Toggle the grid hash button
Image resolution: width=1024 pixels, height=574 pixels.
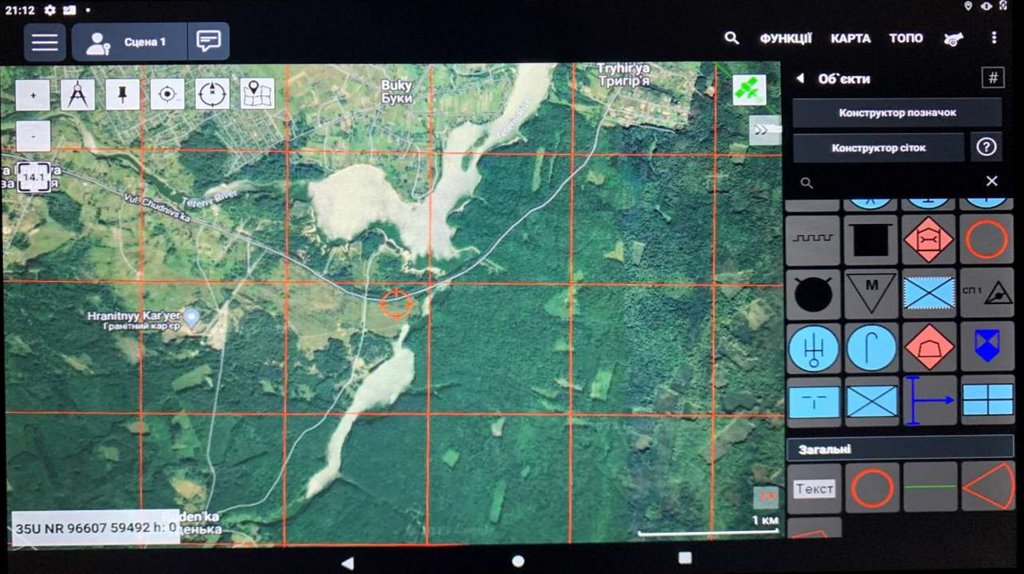click(x=993, y=78)
